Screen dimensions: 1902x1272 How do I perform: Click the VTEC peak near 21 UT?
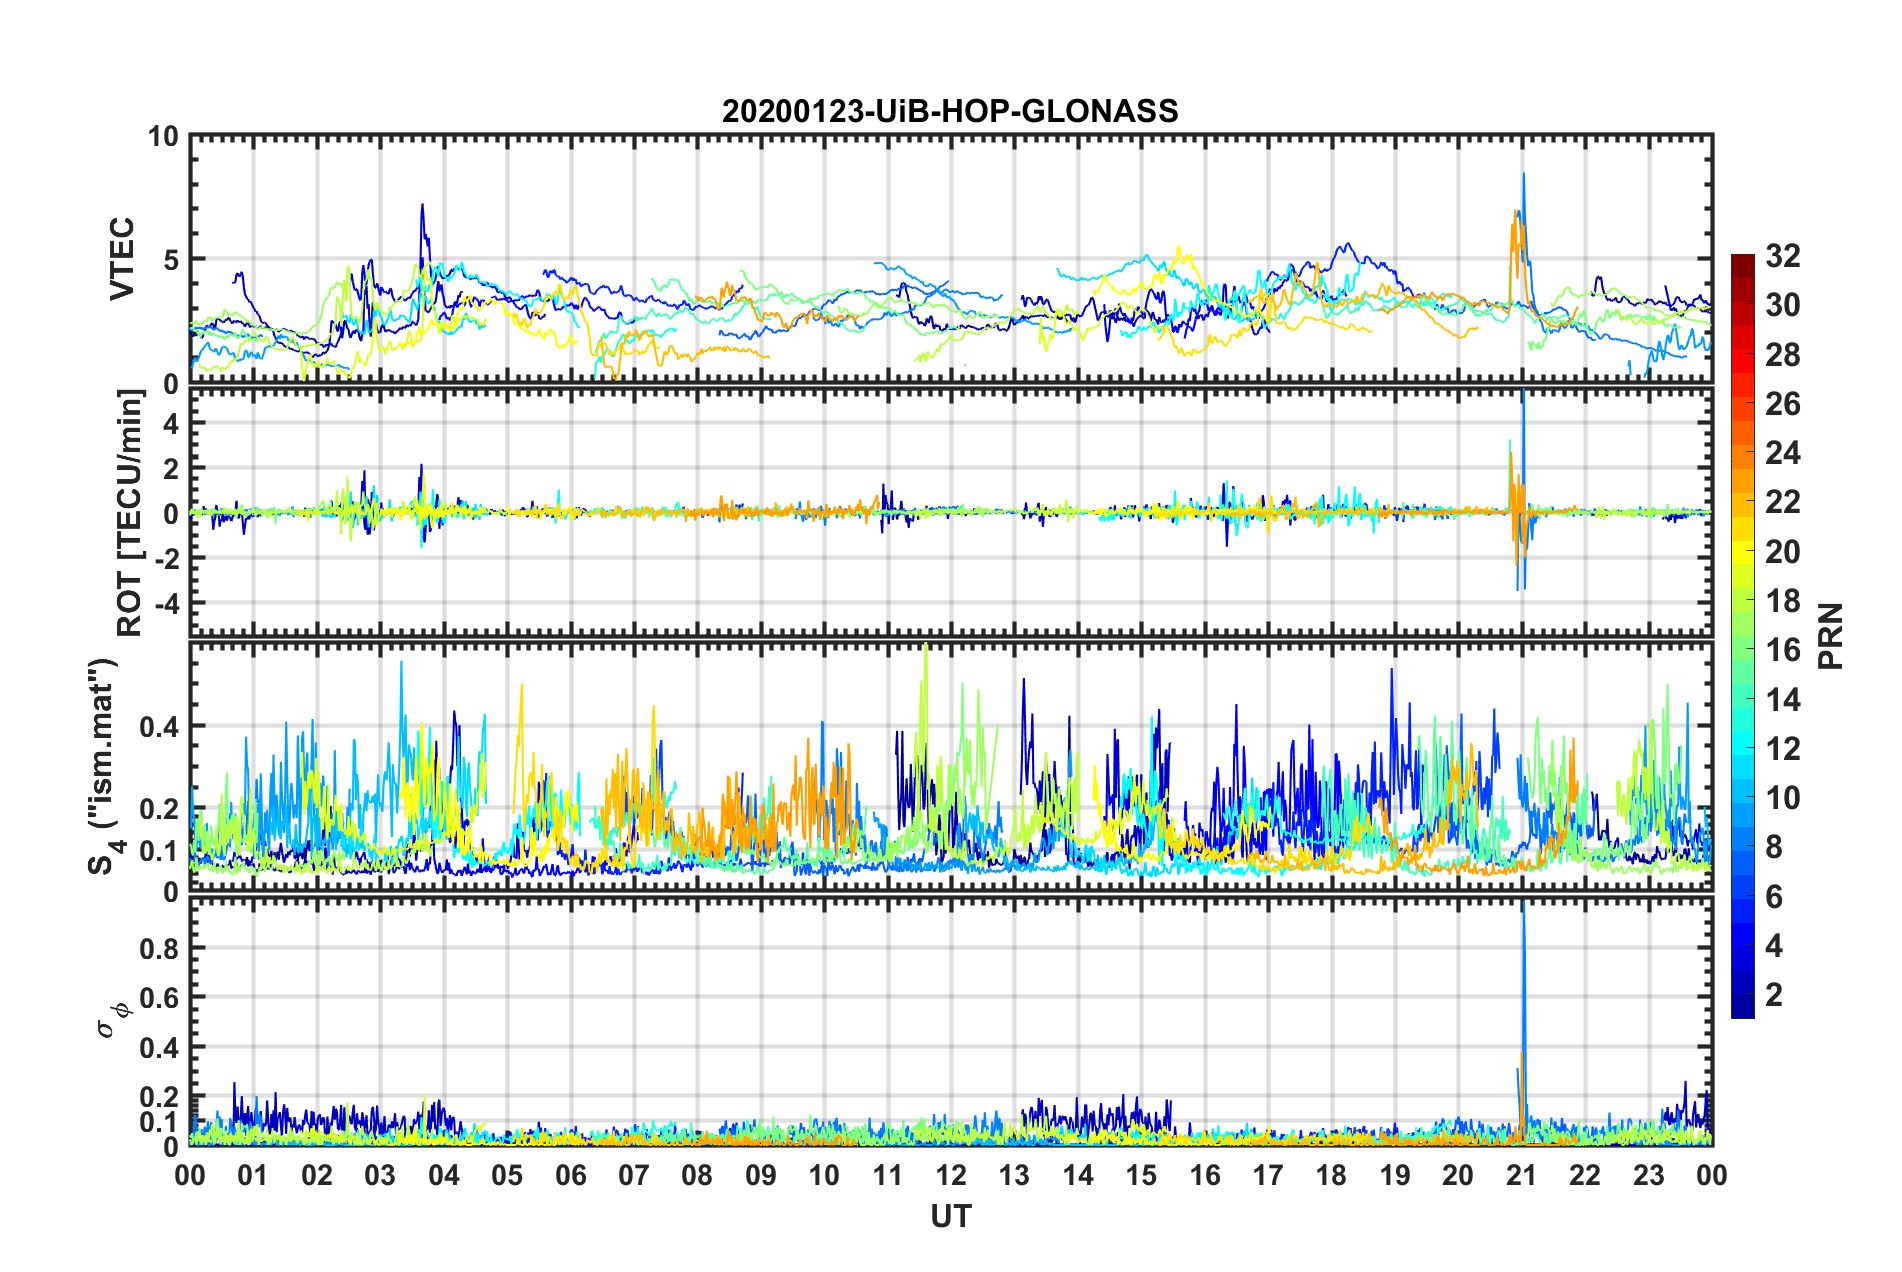(1523, 176)
